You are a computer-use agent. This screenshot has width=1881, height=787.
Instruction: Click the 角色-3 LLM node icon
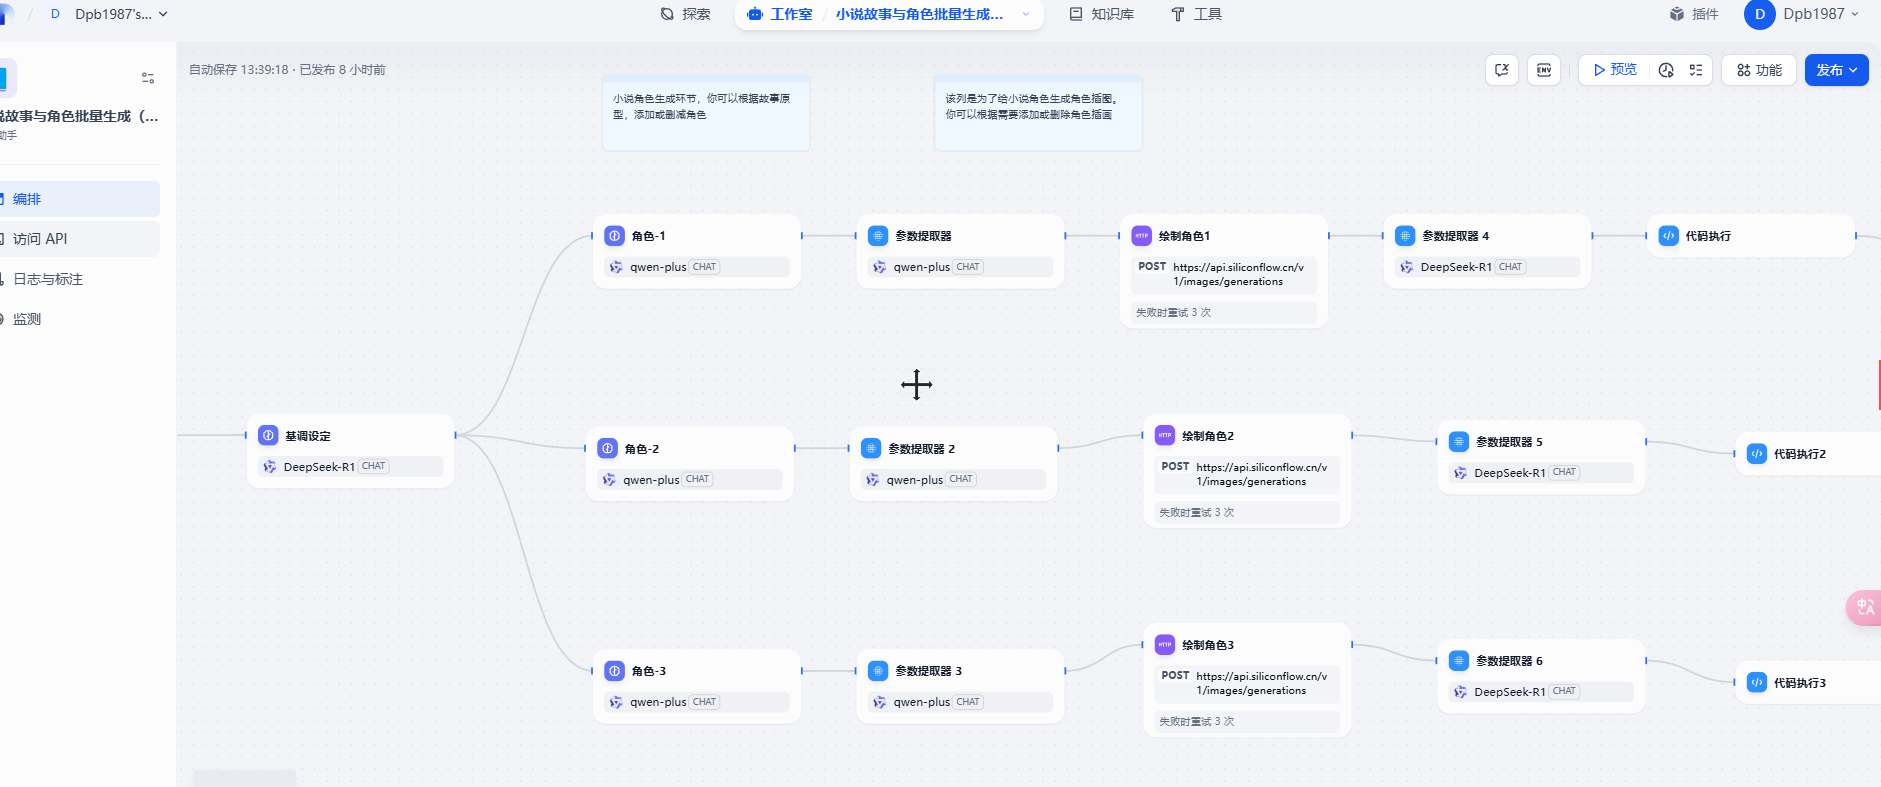click(x=615, y=671)
